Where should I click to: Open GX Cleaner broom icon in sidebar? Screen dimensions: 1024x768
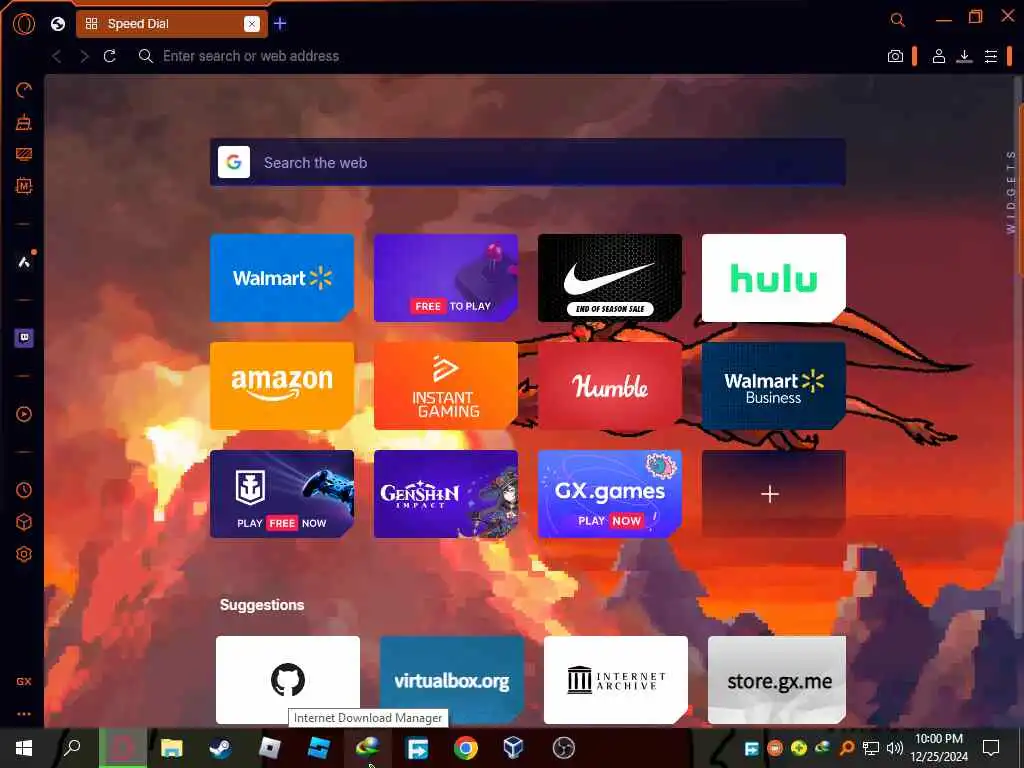[x=24, y=122]
